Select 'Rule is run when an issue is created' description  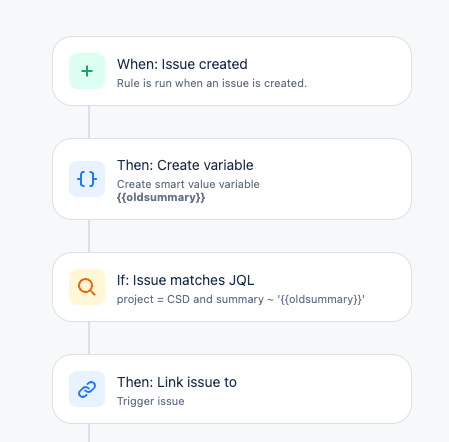coord(212,83)
